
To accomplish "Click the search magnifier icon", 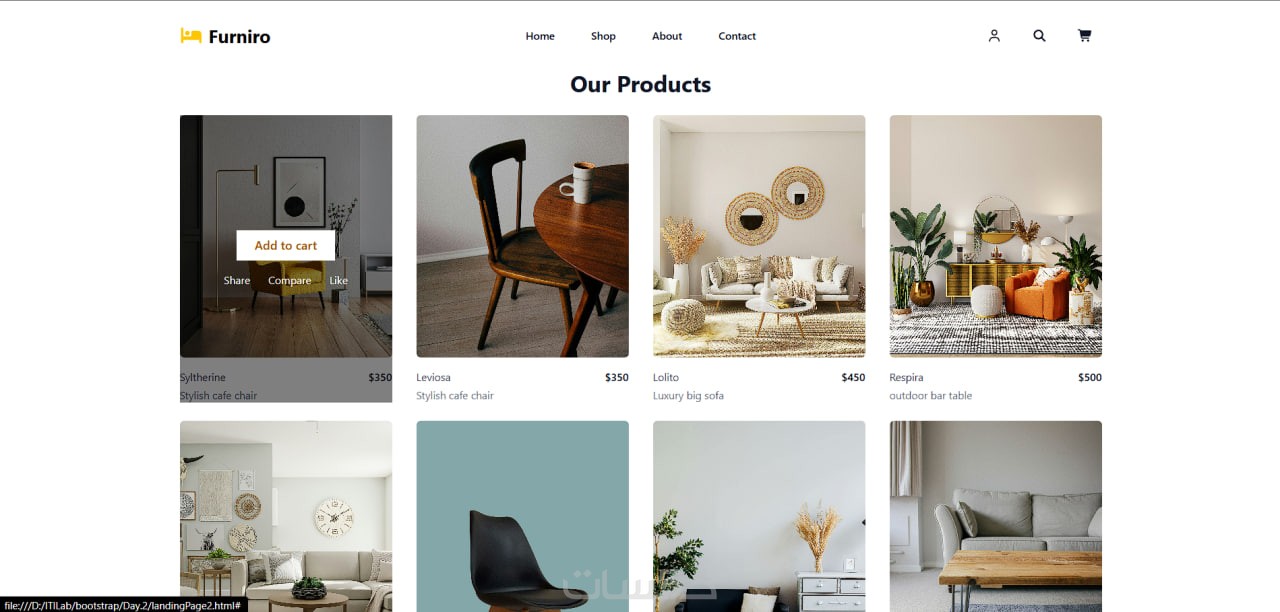I will point(1039,36).
